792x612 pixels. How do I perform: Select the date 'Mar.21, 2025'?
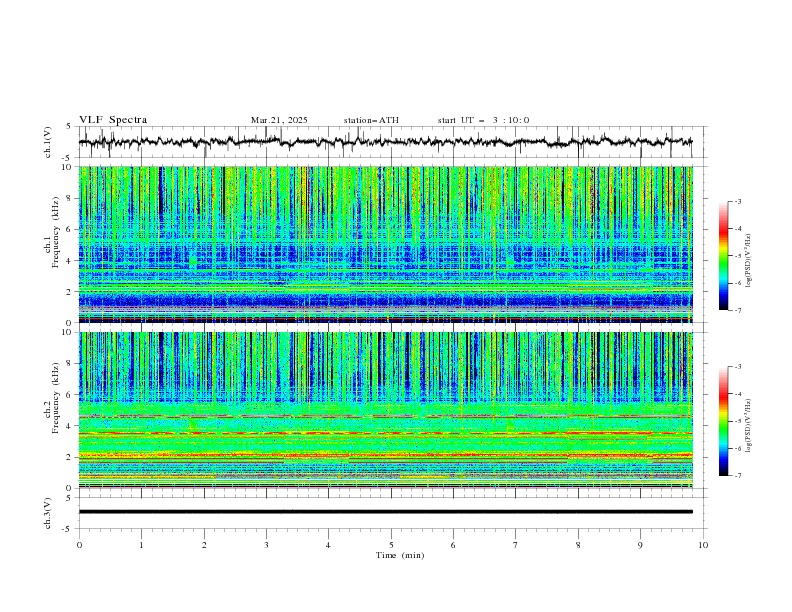coord(279,120)
